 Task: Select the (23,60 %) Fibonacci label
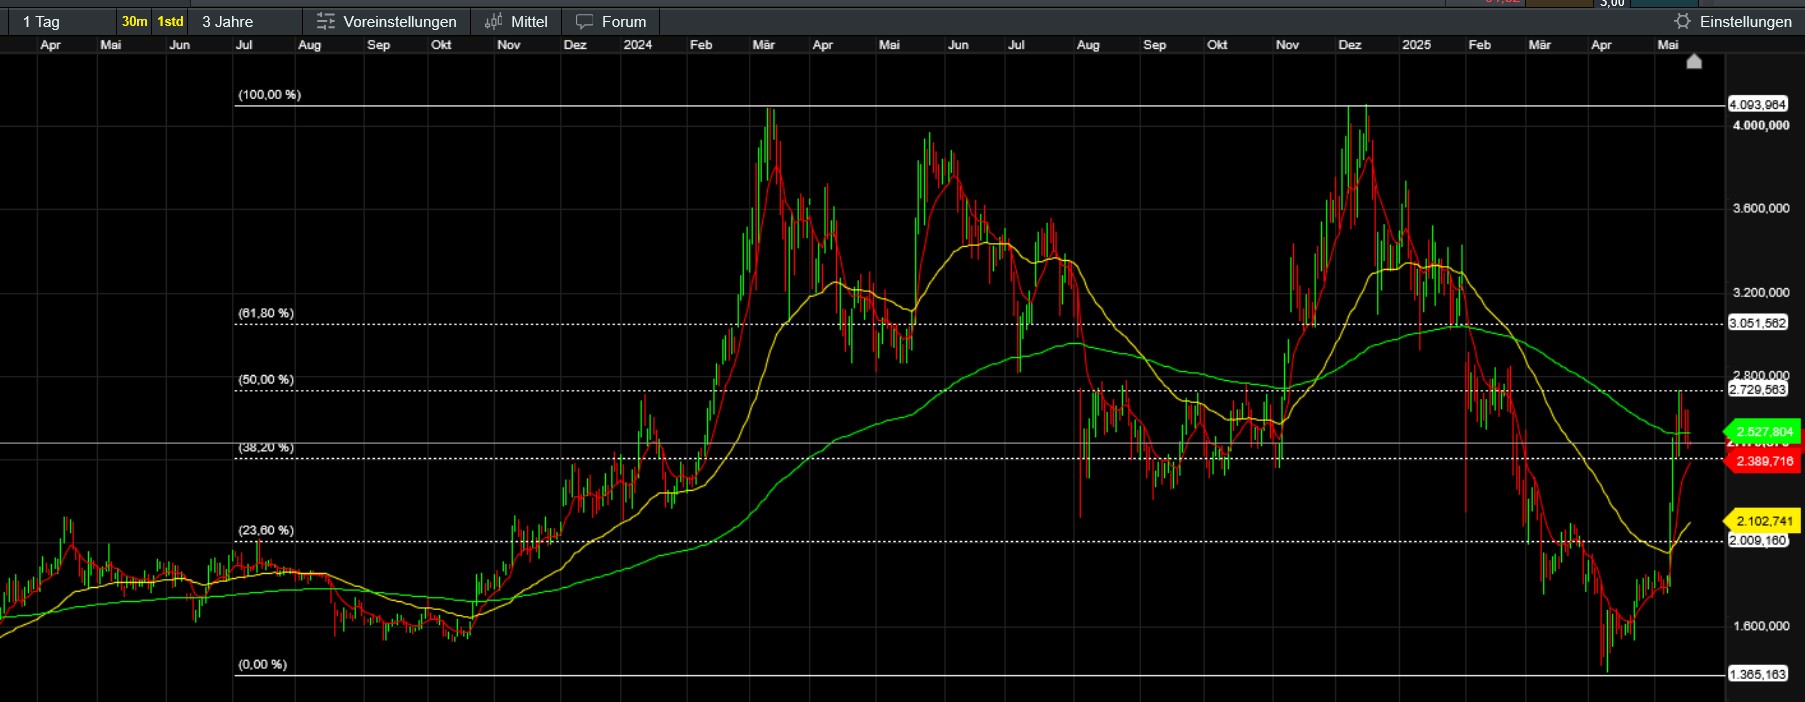[x=266, y=530]
